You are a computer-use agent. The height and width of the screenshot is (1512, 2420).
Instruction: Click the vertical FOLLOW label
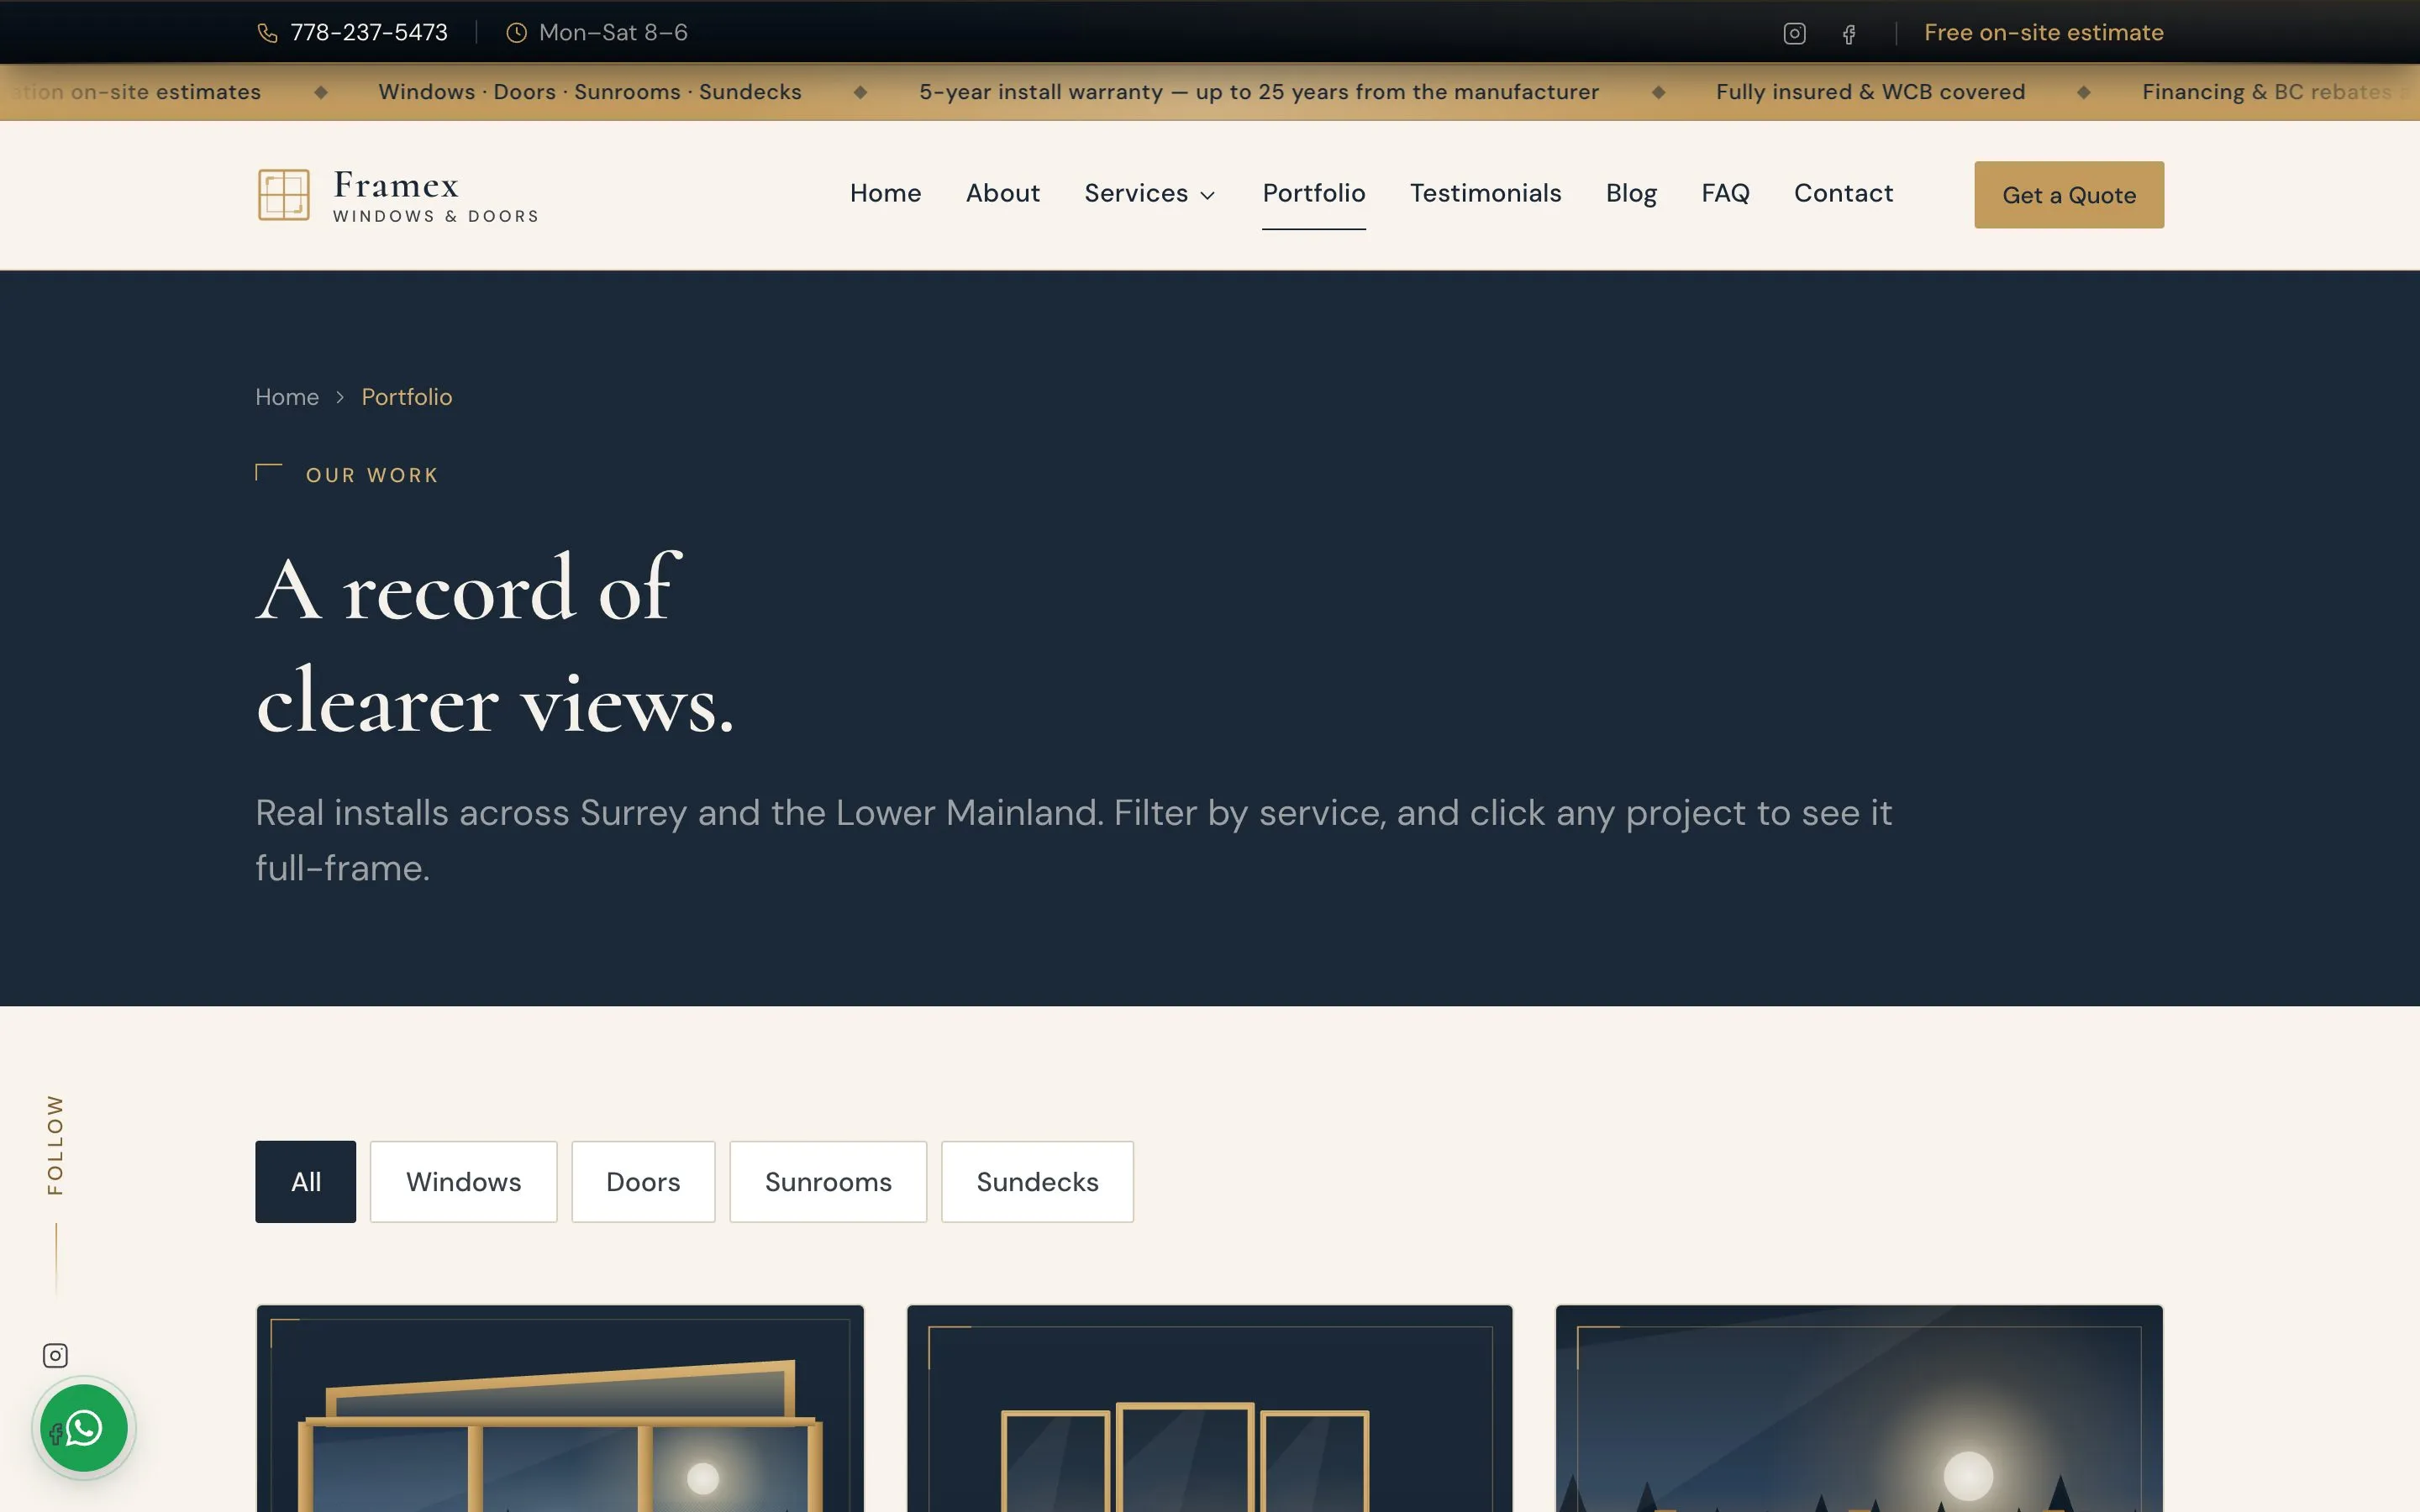click(x=55, y=1145)
